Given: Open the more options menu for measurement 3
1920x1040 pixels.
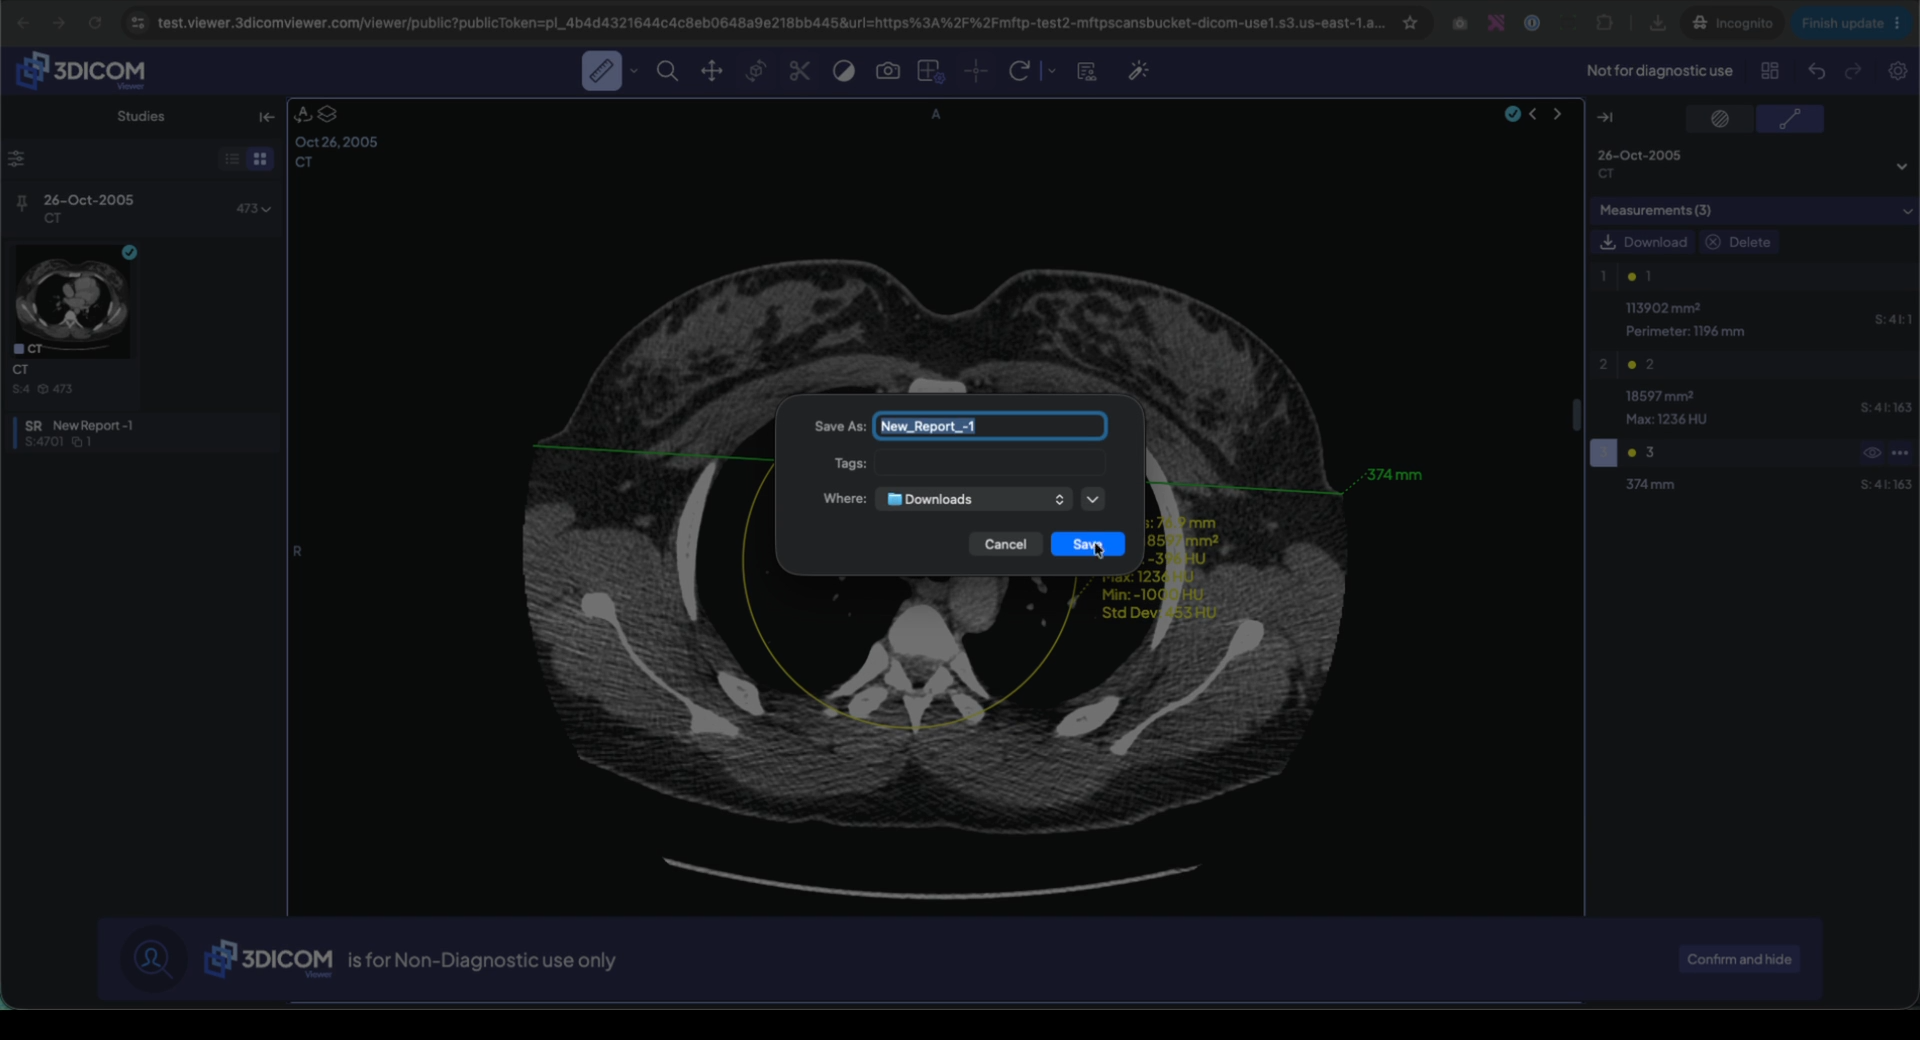Looking at the screenshot, I should click(1900, 452).
